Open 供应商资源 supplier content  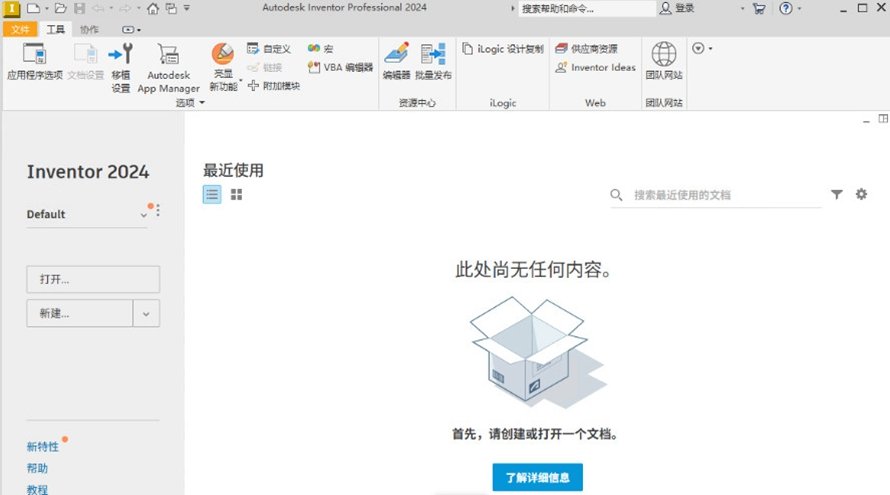click(586, 49)
